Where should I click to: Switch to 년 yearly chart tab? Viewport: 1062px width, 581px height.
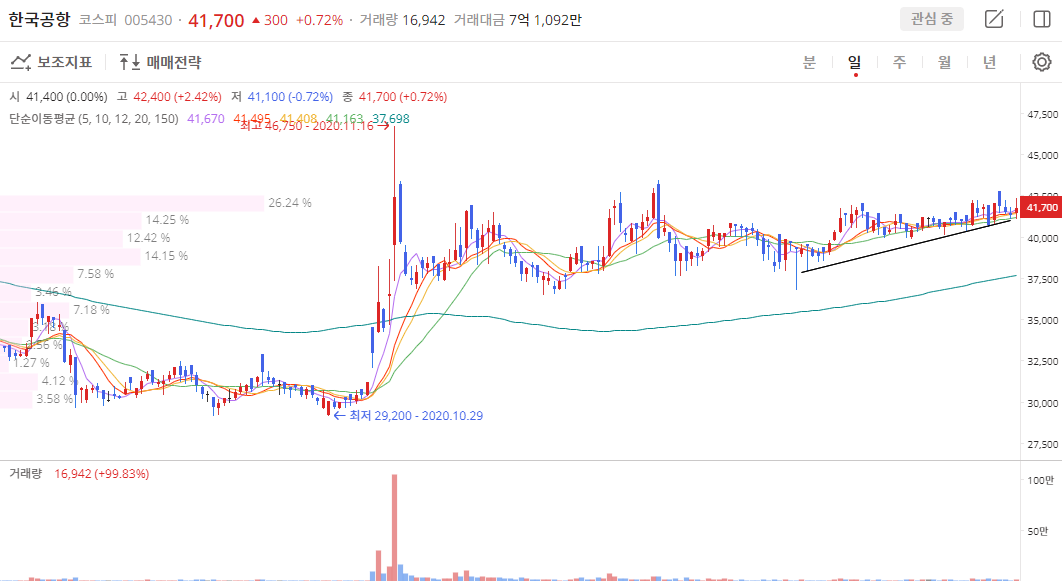990,62
